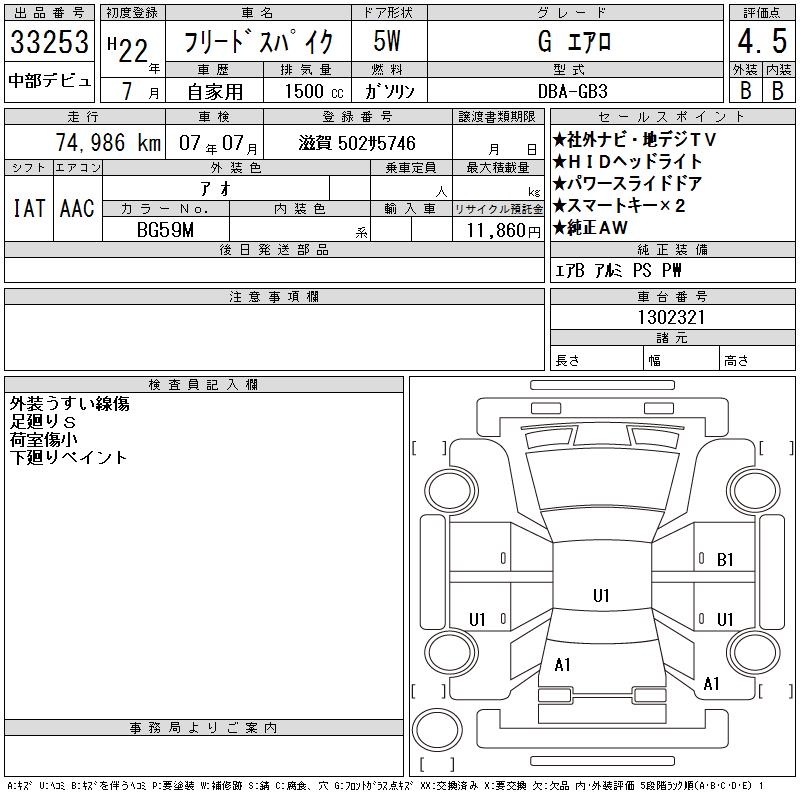800x800 pixels.
Task: Click the U1 mark beside the right door
Action: click(x=725, y=620)
